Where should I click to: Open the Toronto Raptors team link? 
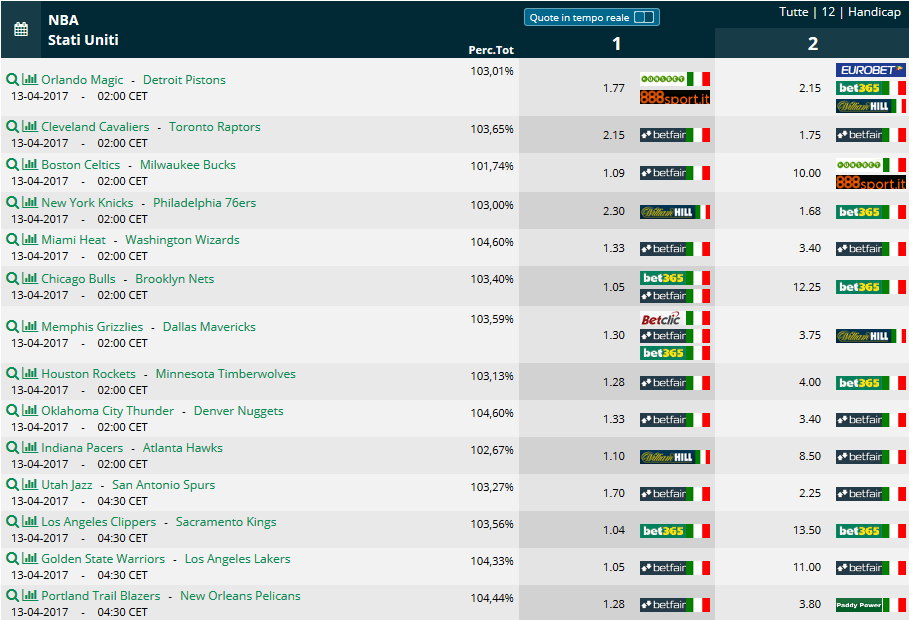(214, 127)
